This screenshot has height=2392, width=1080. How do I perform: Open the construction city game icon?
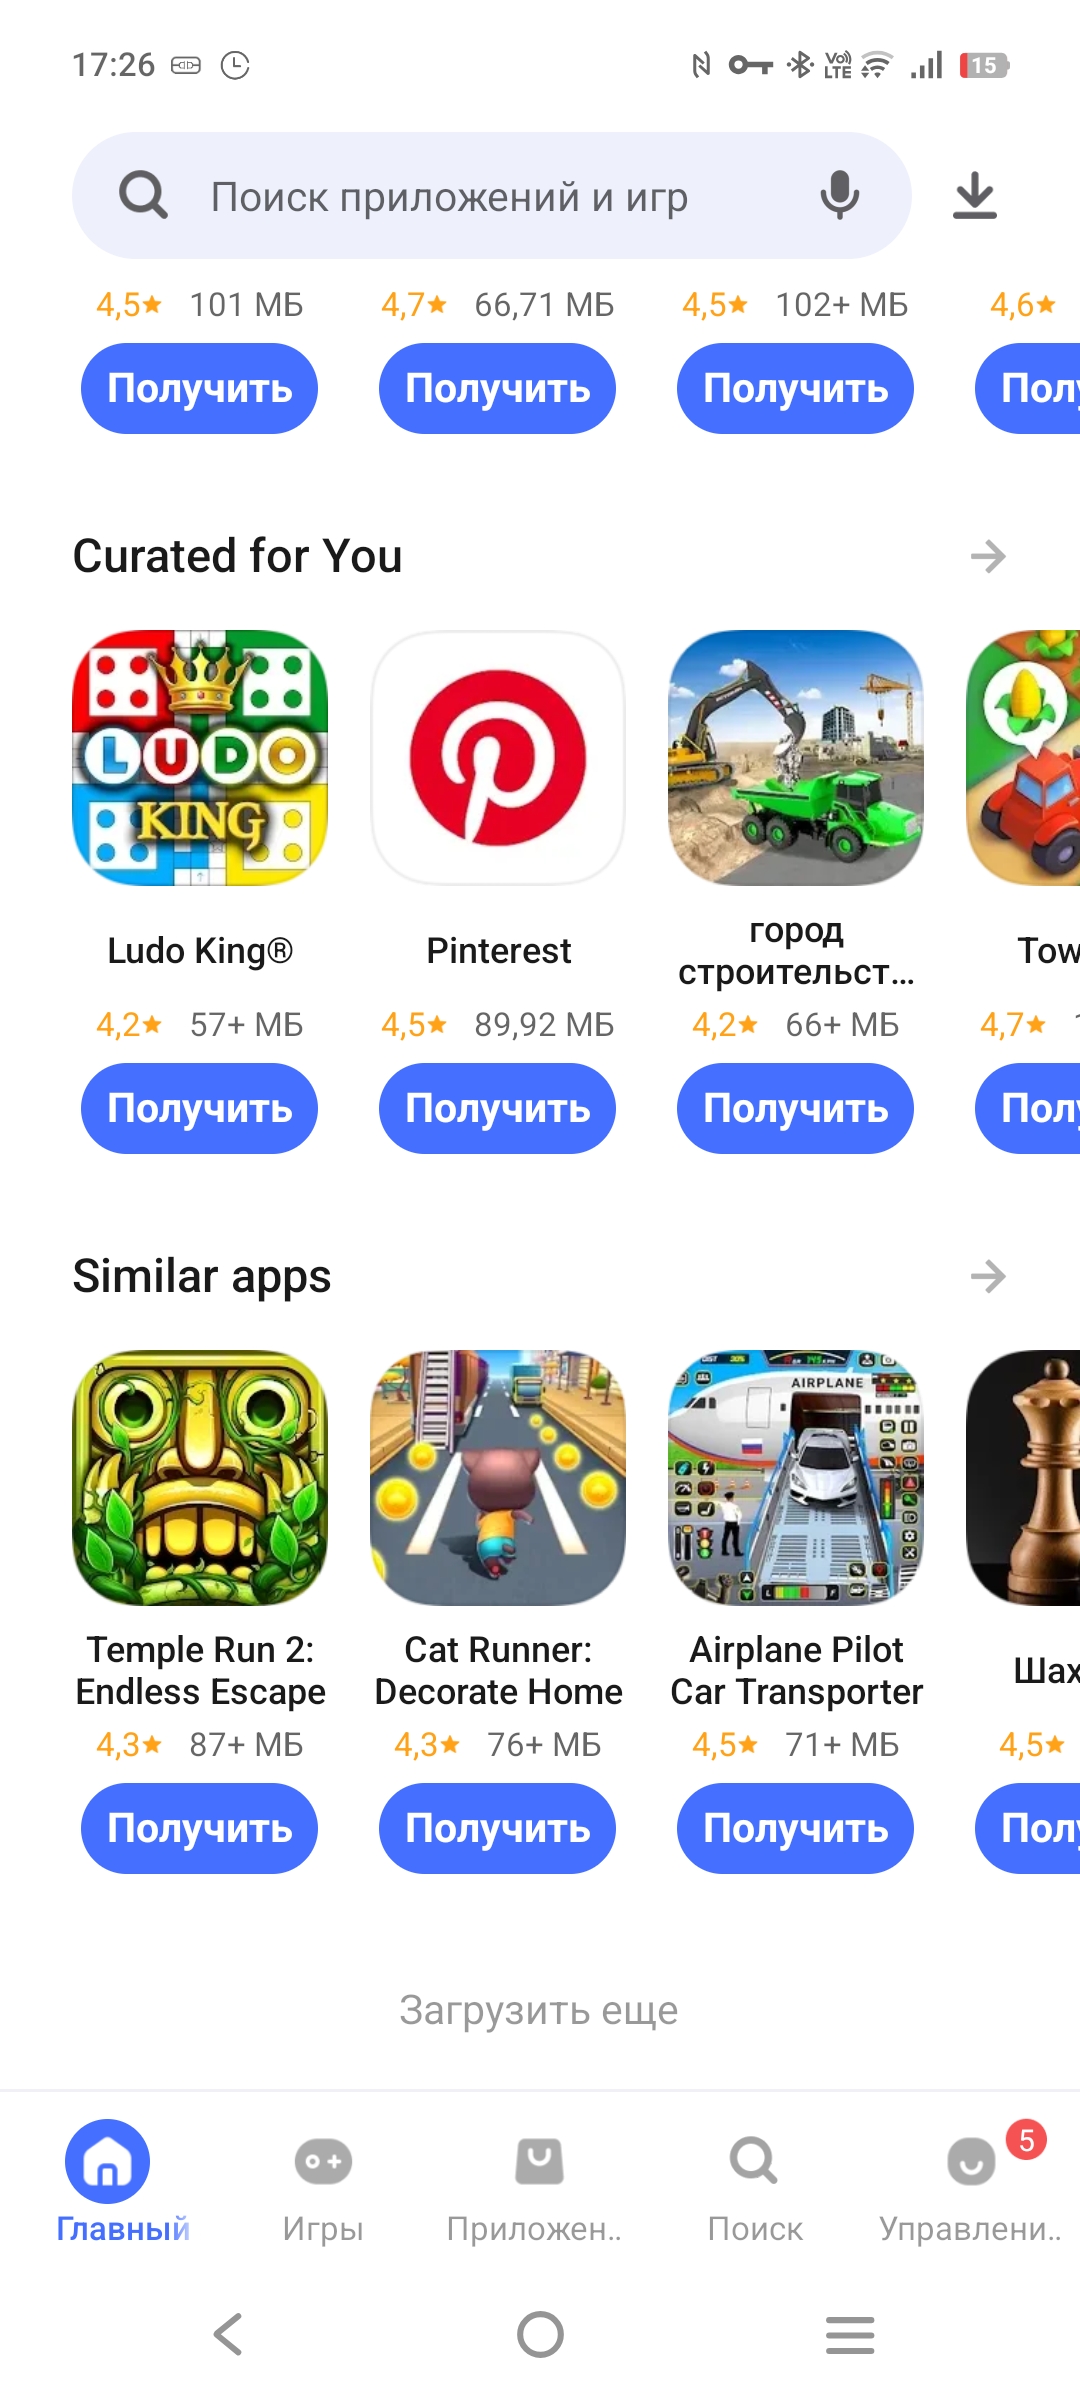[796, 758]
